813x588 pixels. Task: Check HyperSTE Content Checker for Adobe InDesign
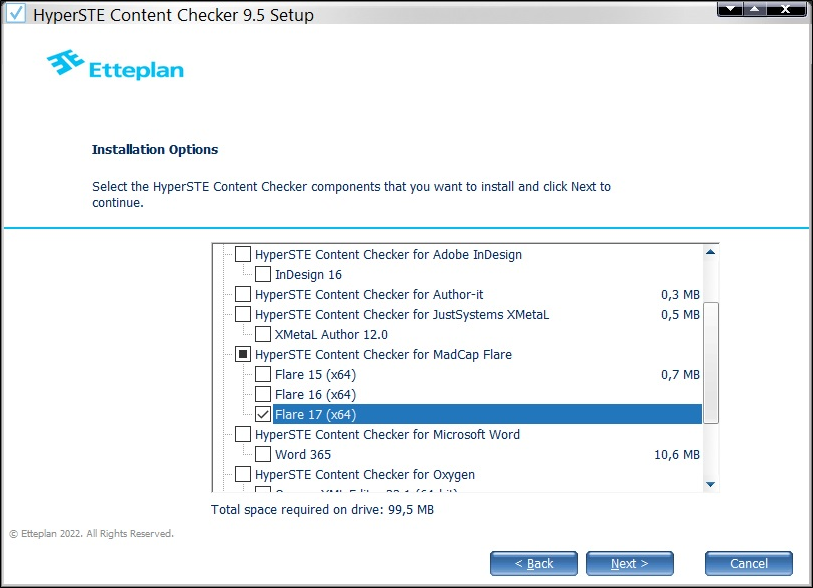click(x=243, y=254)
